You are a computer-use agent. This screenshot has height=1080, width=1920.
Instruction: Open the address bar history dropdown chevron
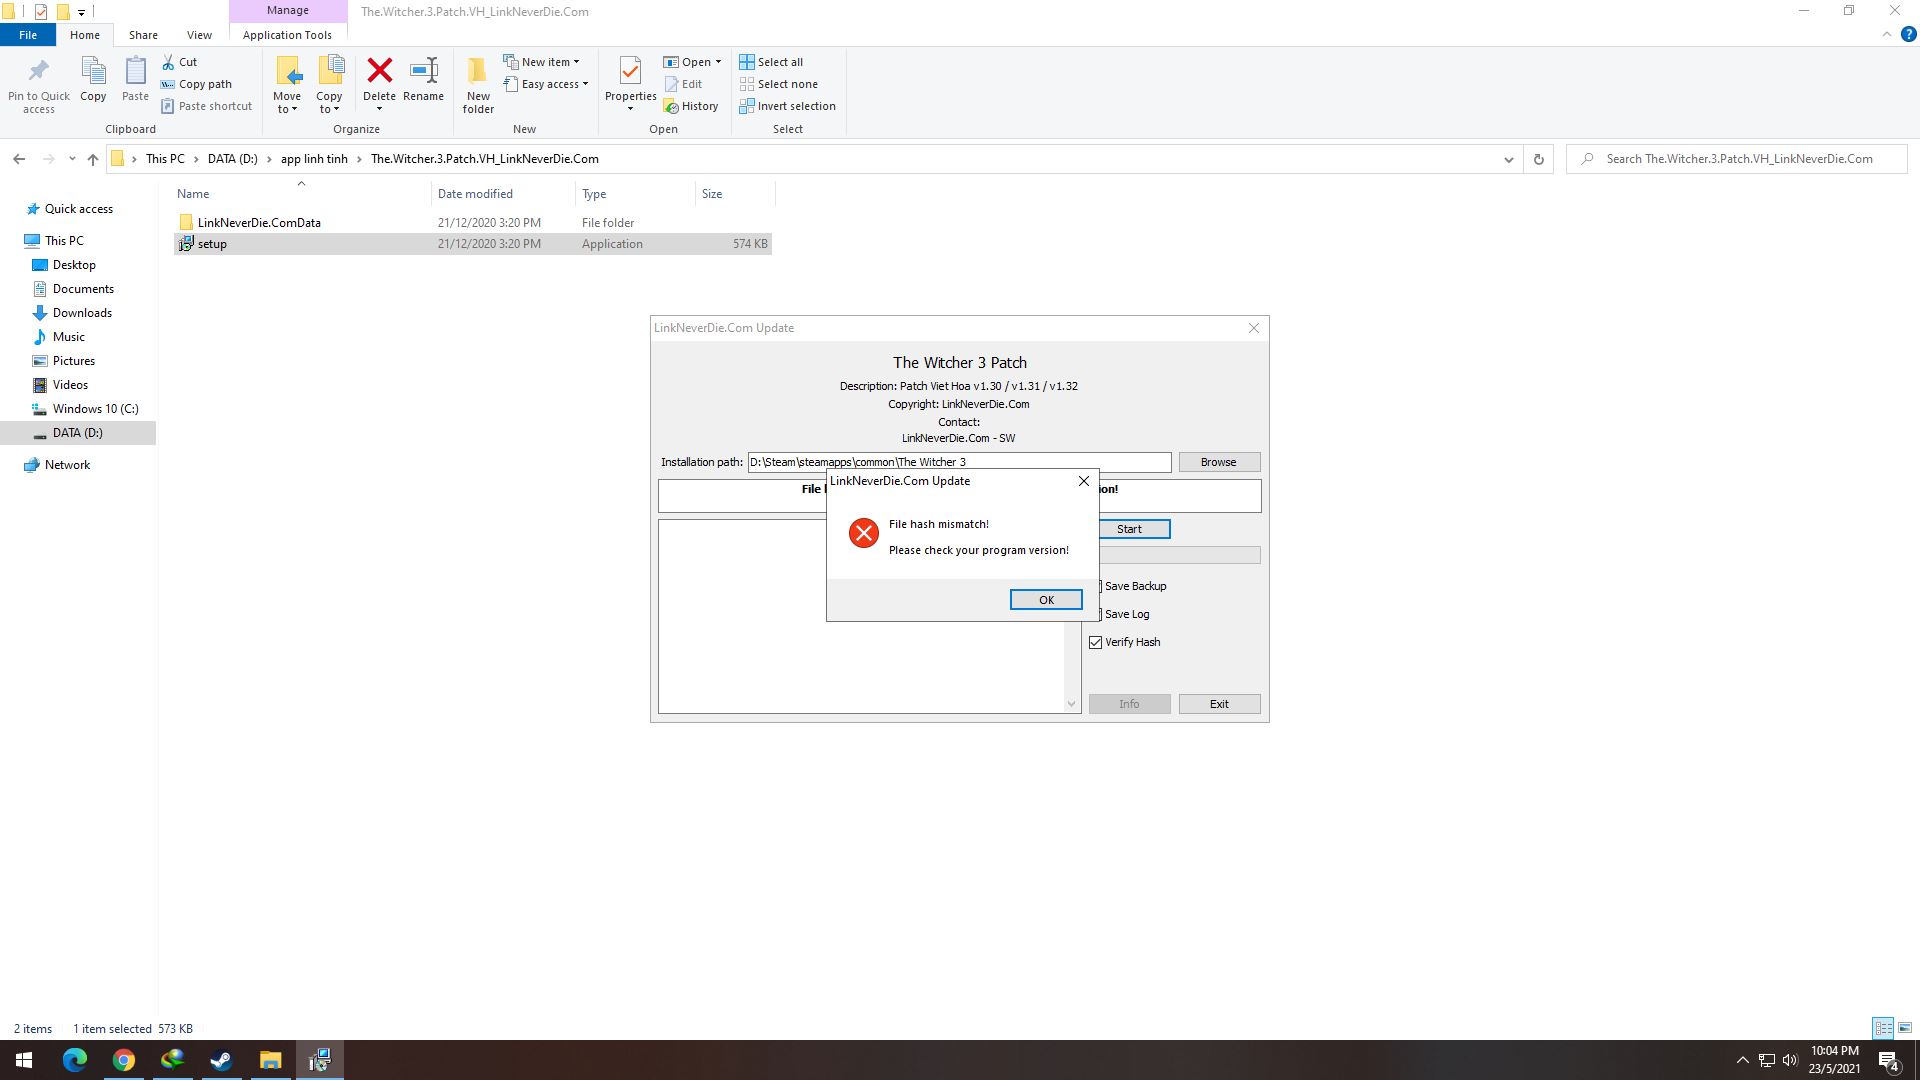[1508, 159]
